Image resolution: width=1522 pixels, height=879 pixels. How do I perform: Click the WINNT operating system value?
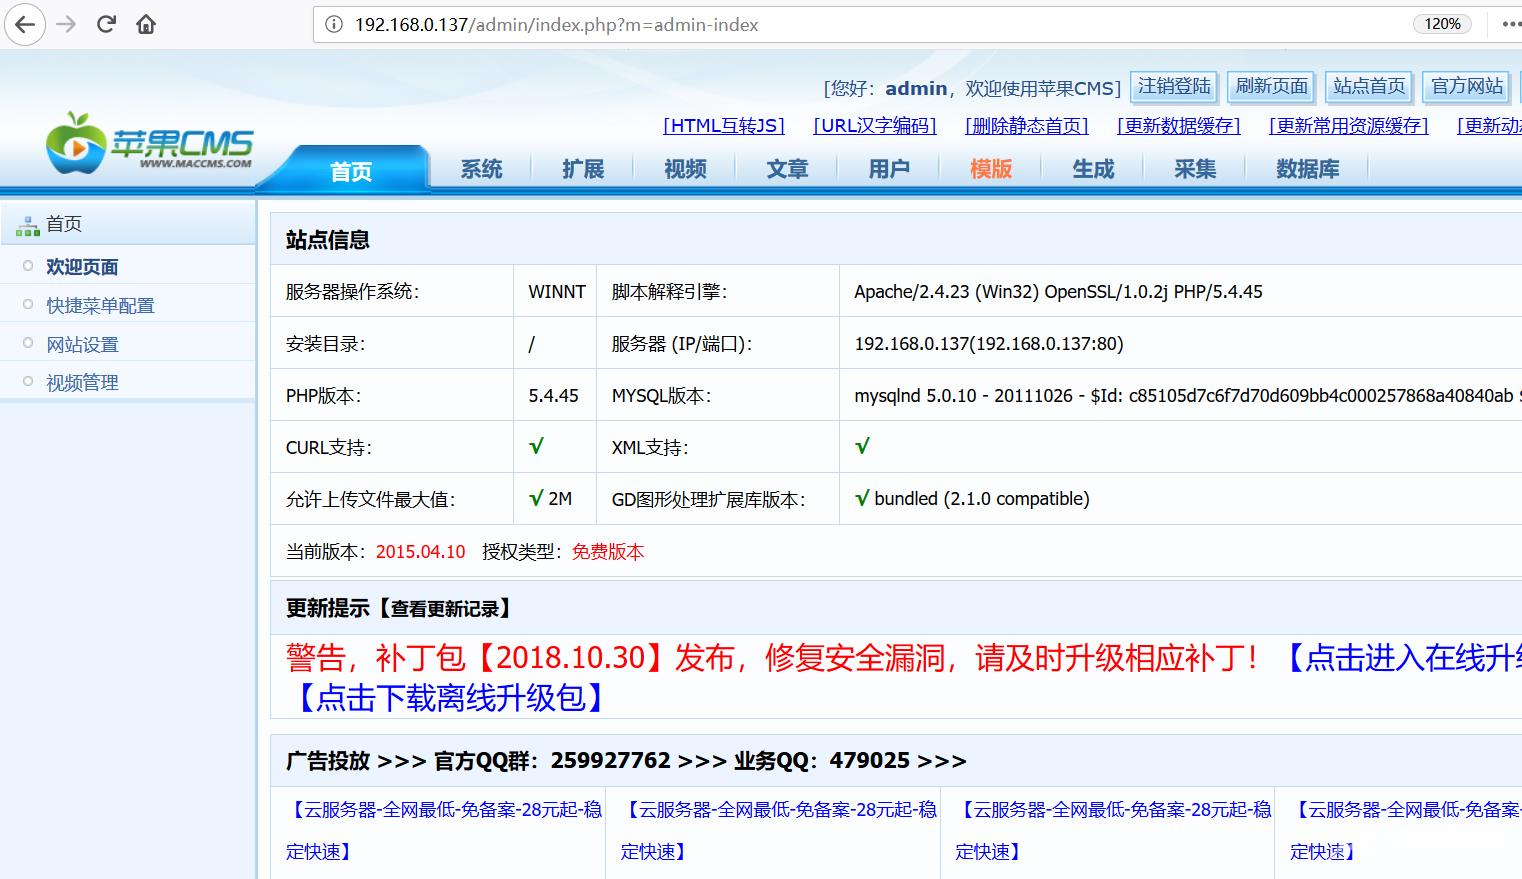pyautogui.click(x=557, y=292)
